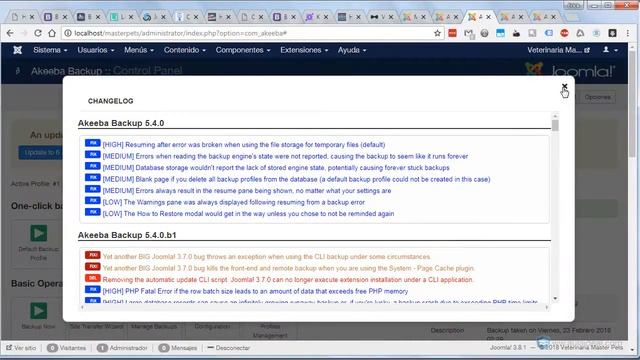Click the FIX badge beside Blank page entry
This screenshot has height=360, width=640.
coord(93,178)
